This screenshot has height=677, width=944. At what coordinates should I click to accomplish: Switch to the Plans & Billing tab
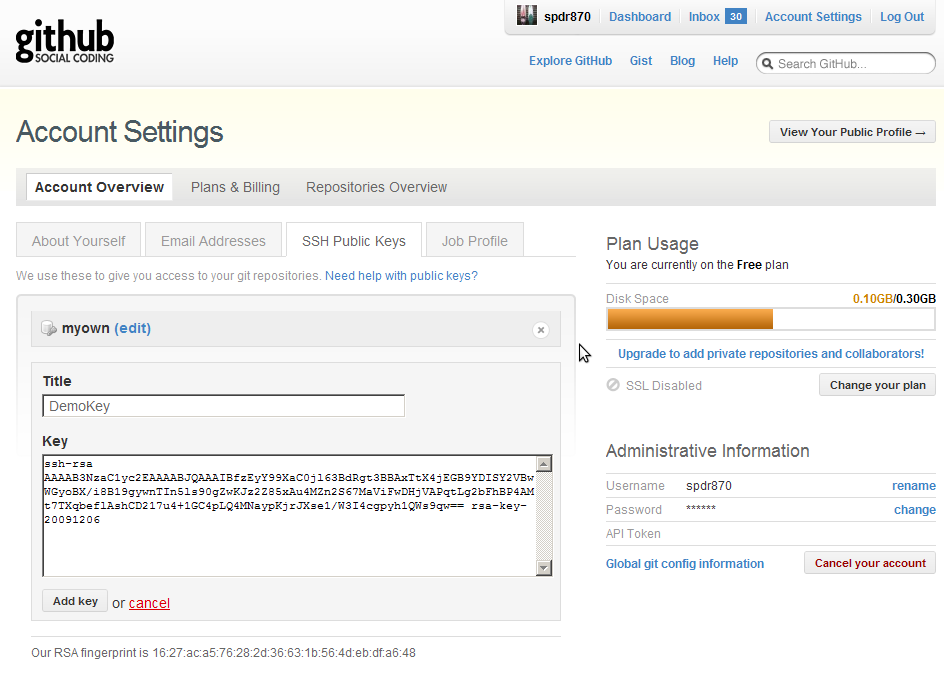click(x=235, y=187)
